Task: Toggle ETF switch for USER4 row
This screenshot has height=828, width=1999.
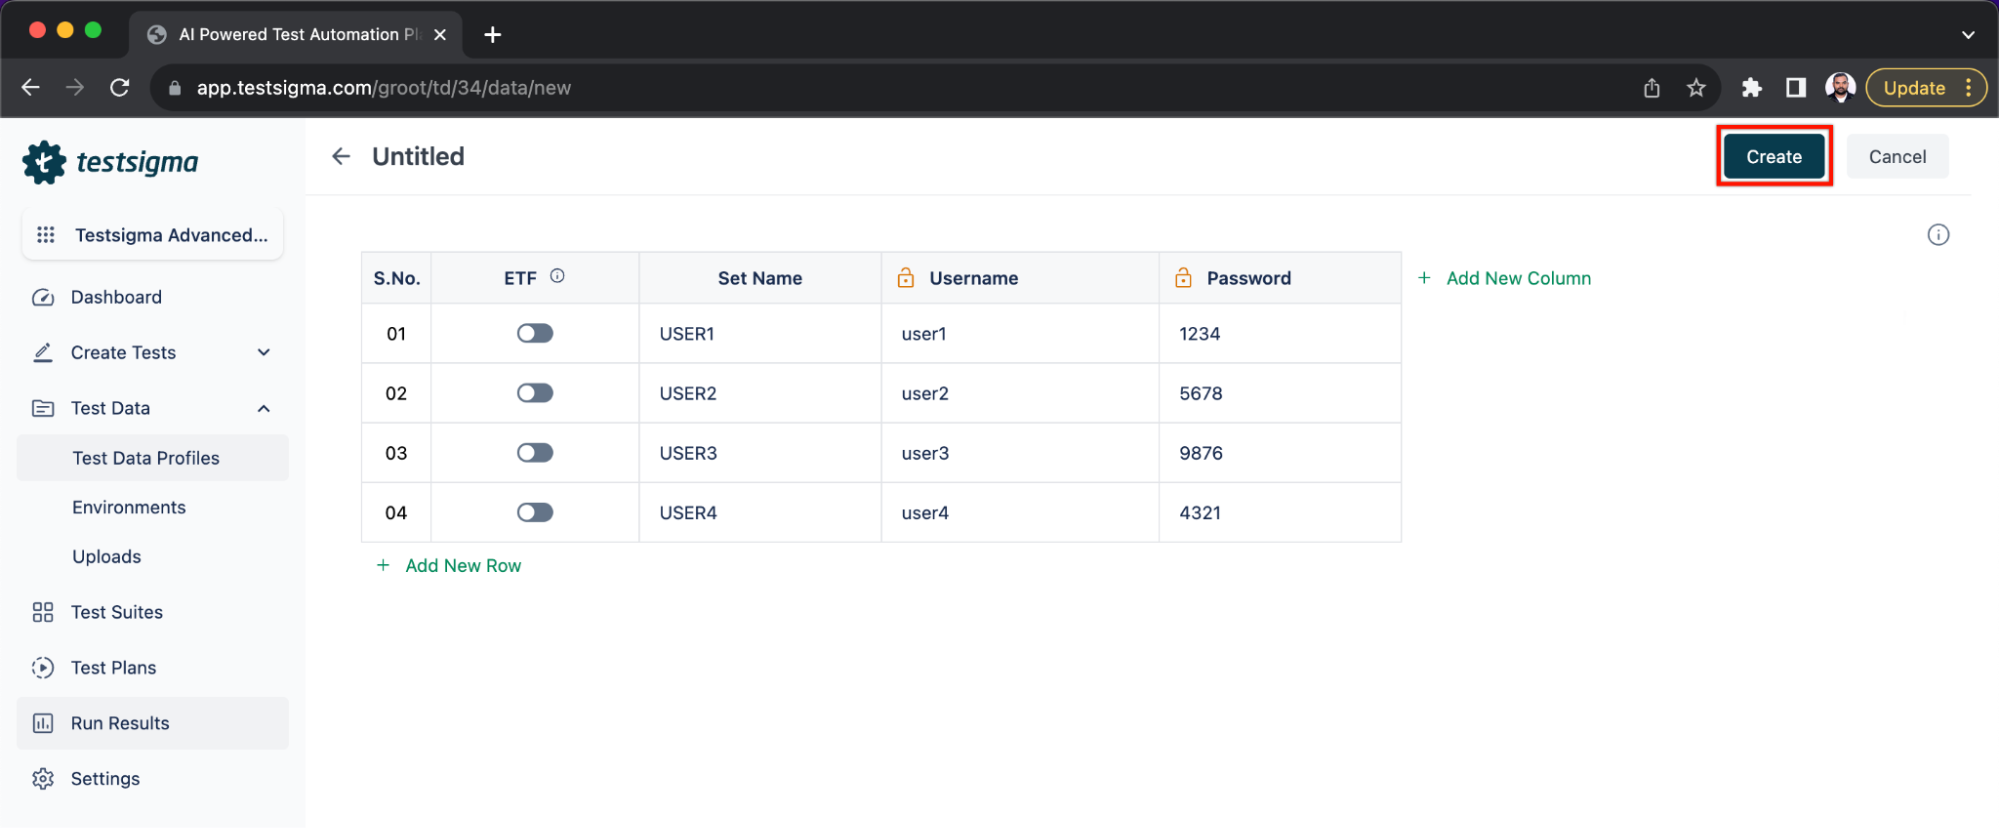Action: point(535,512)
